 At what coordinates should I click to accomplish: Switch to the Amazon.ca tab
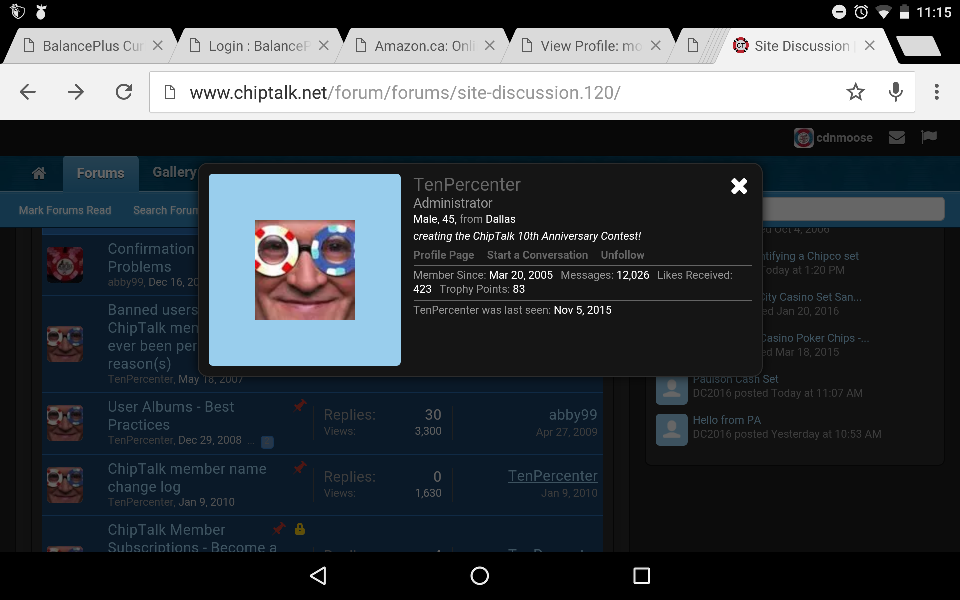tap(422, 46)
